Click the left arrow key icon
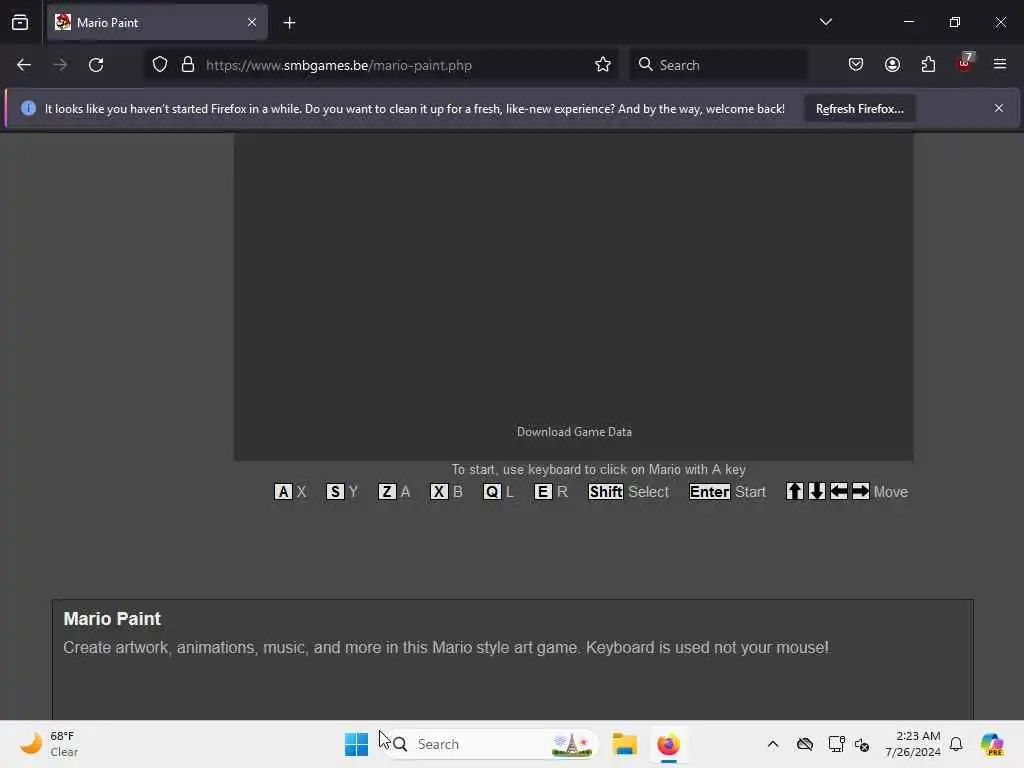The width and height of the screenshot is (1024, 768). (839, 491)
